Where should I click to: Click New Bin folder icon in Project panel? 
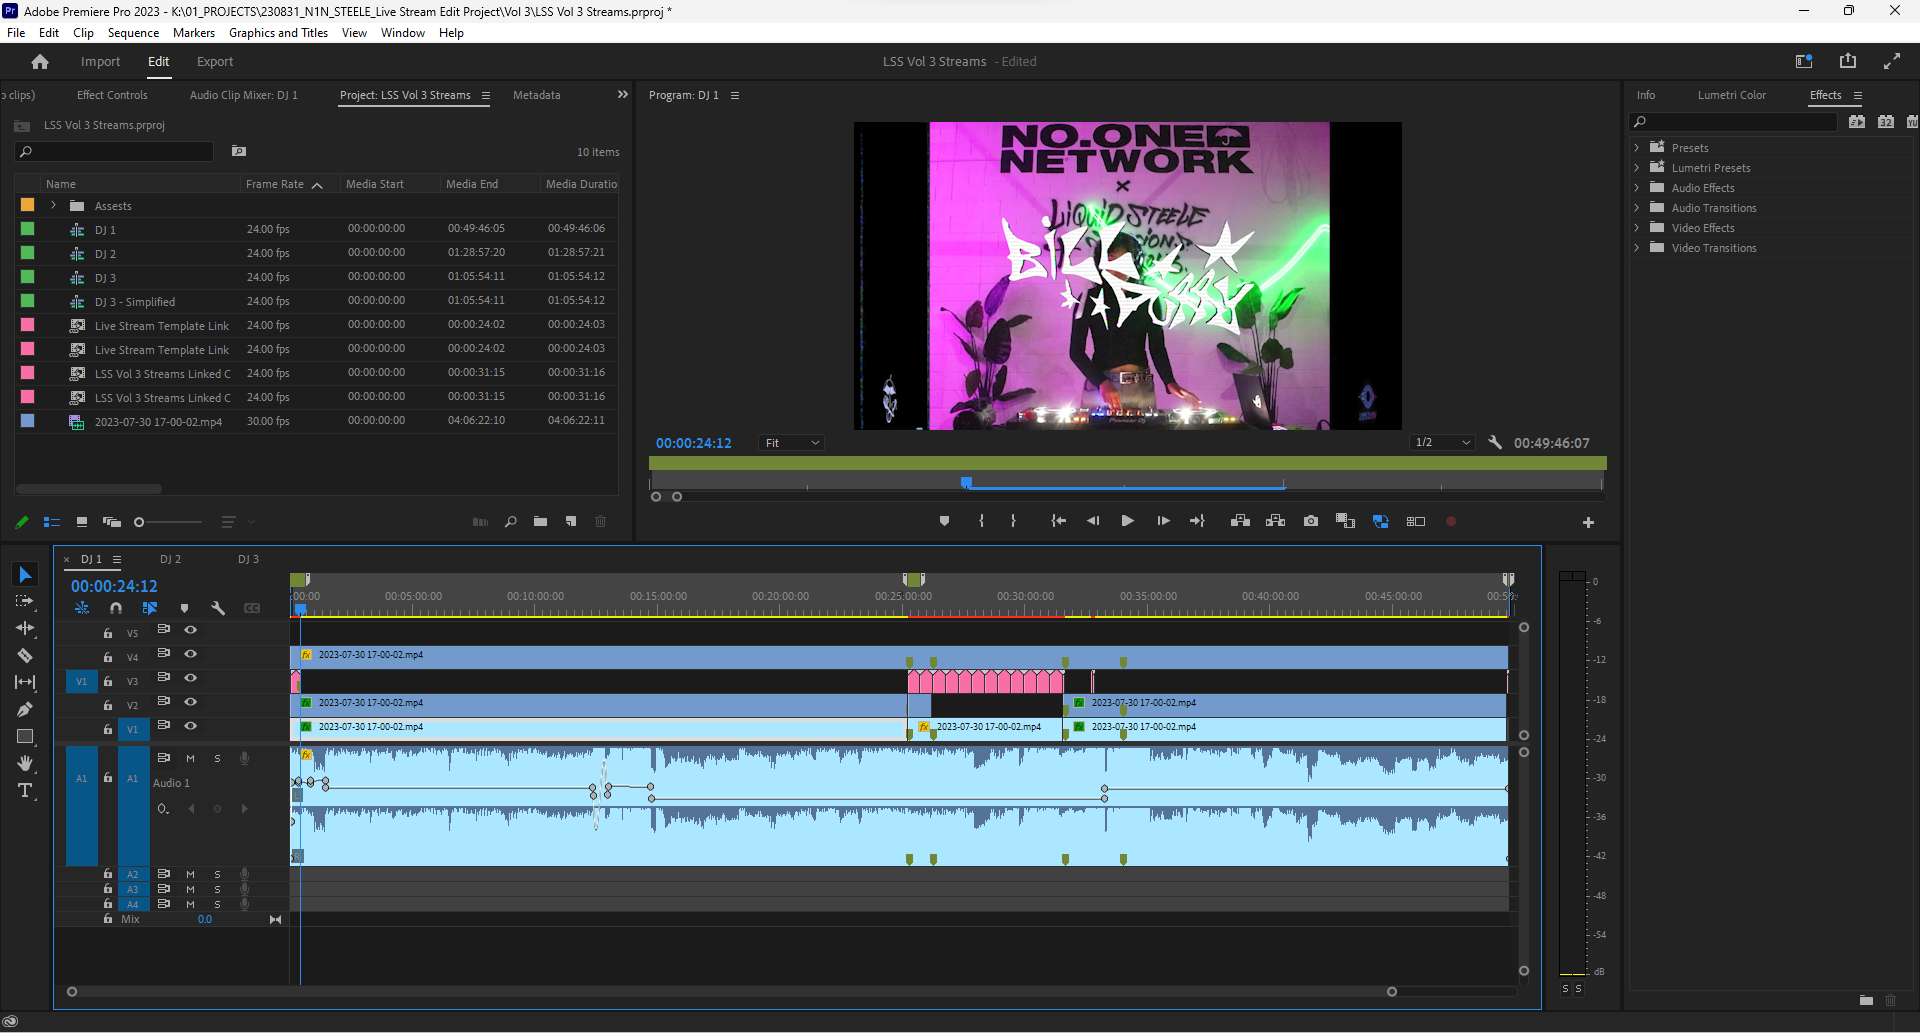(540, 521)
